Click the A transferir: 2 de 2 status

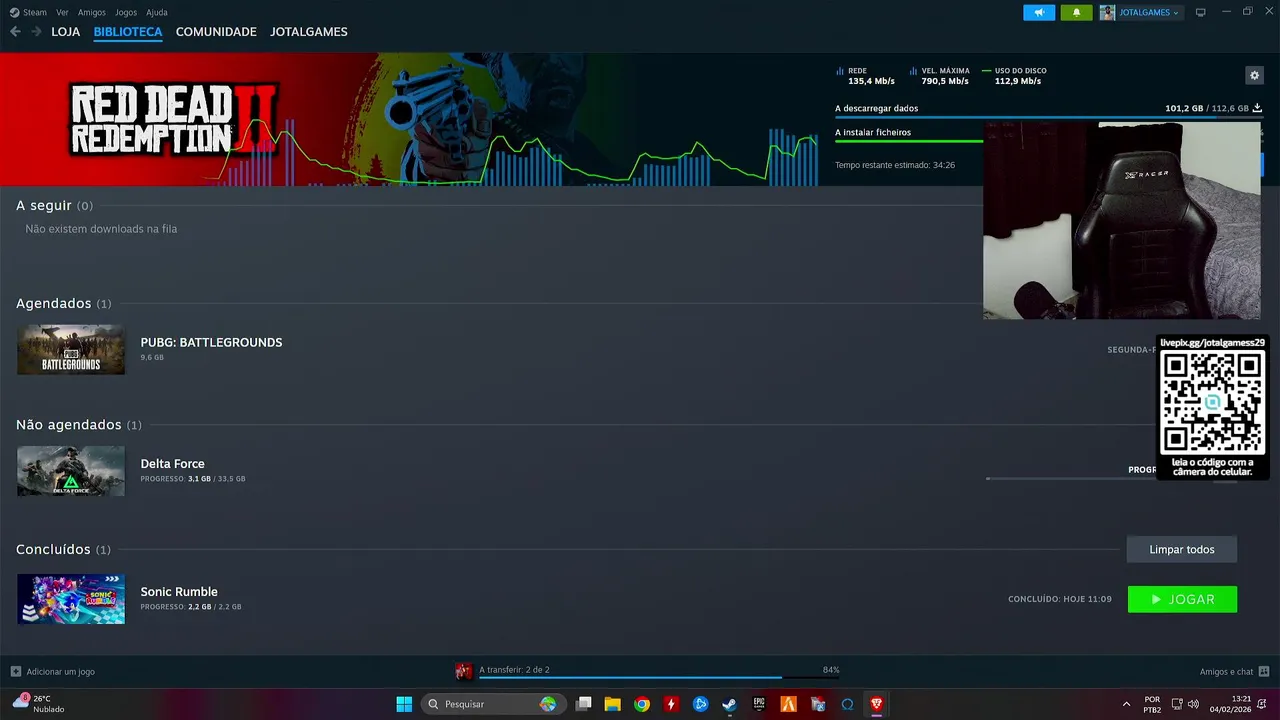(514, 670)
